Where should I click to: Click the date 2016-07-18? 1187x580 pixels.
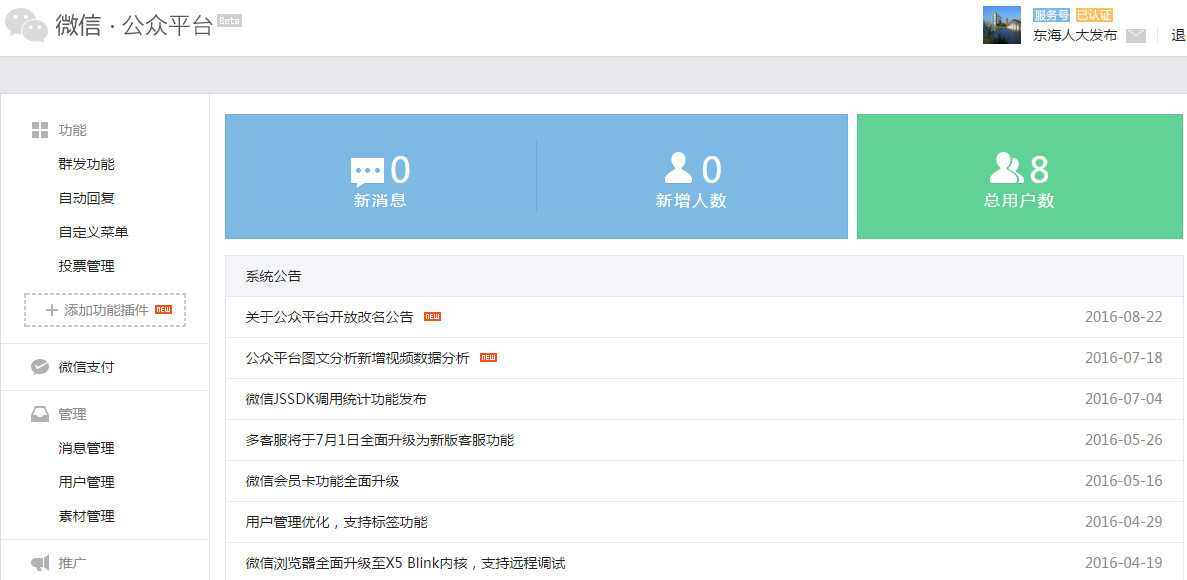[x=1123, y=358]
